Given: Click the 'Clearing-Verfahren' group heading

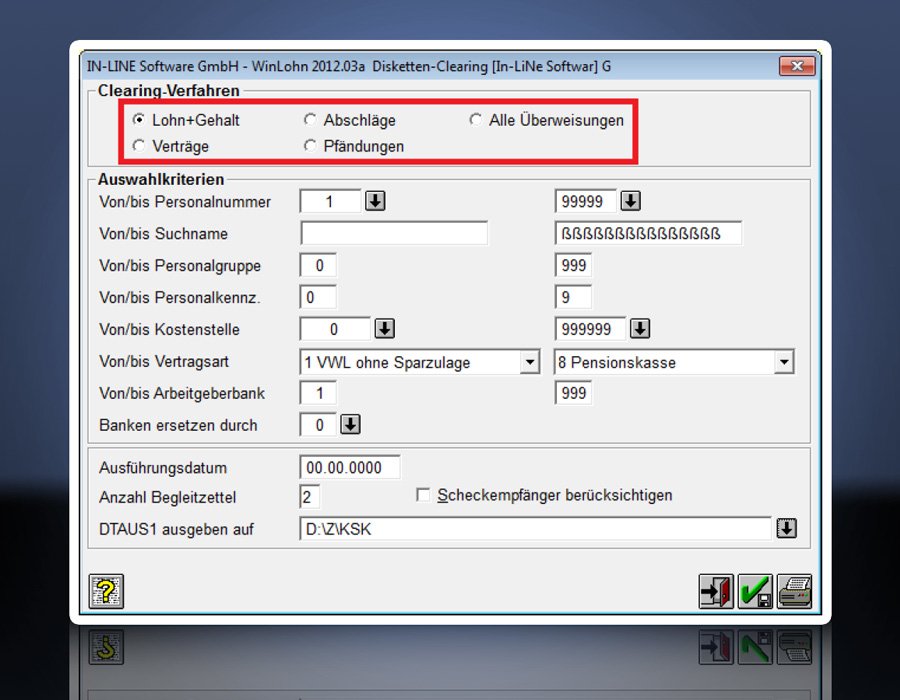Looking at the screenshot, I should click(168, 91).
